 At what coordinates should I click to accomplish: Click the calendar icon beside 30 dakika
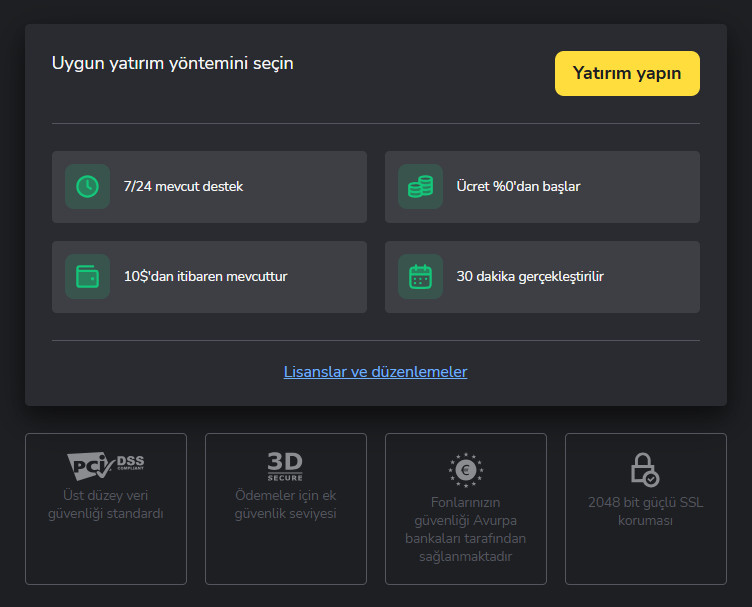[420, 276]
